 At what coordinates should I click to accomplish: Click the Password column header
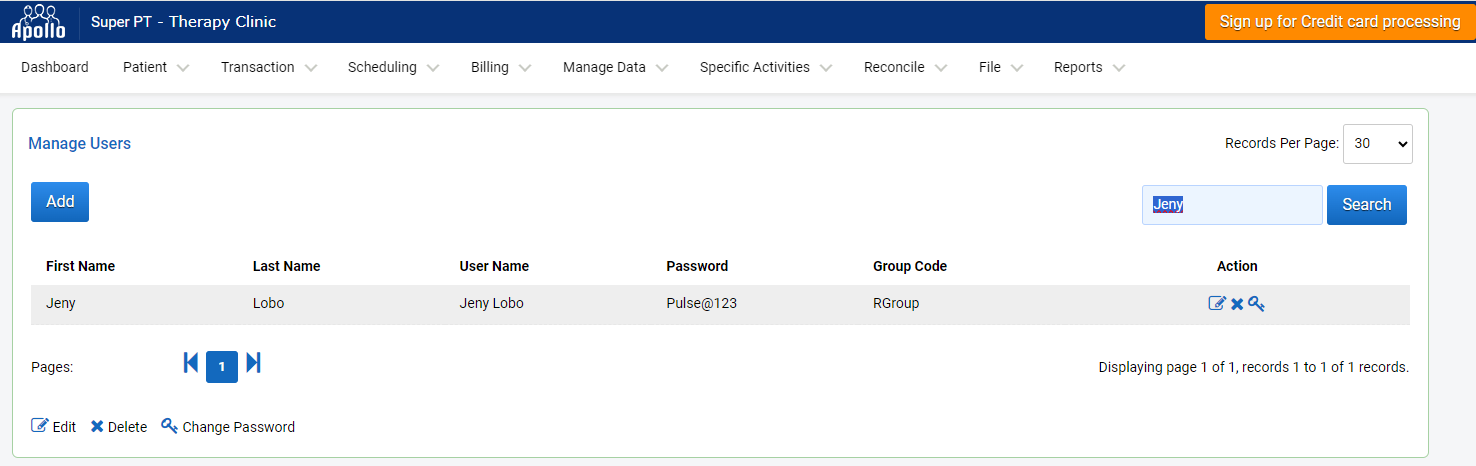click(697, 266)
